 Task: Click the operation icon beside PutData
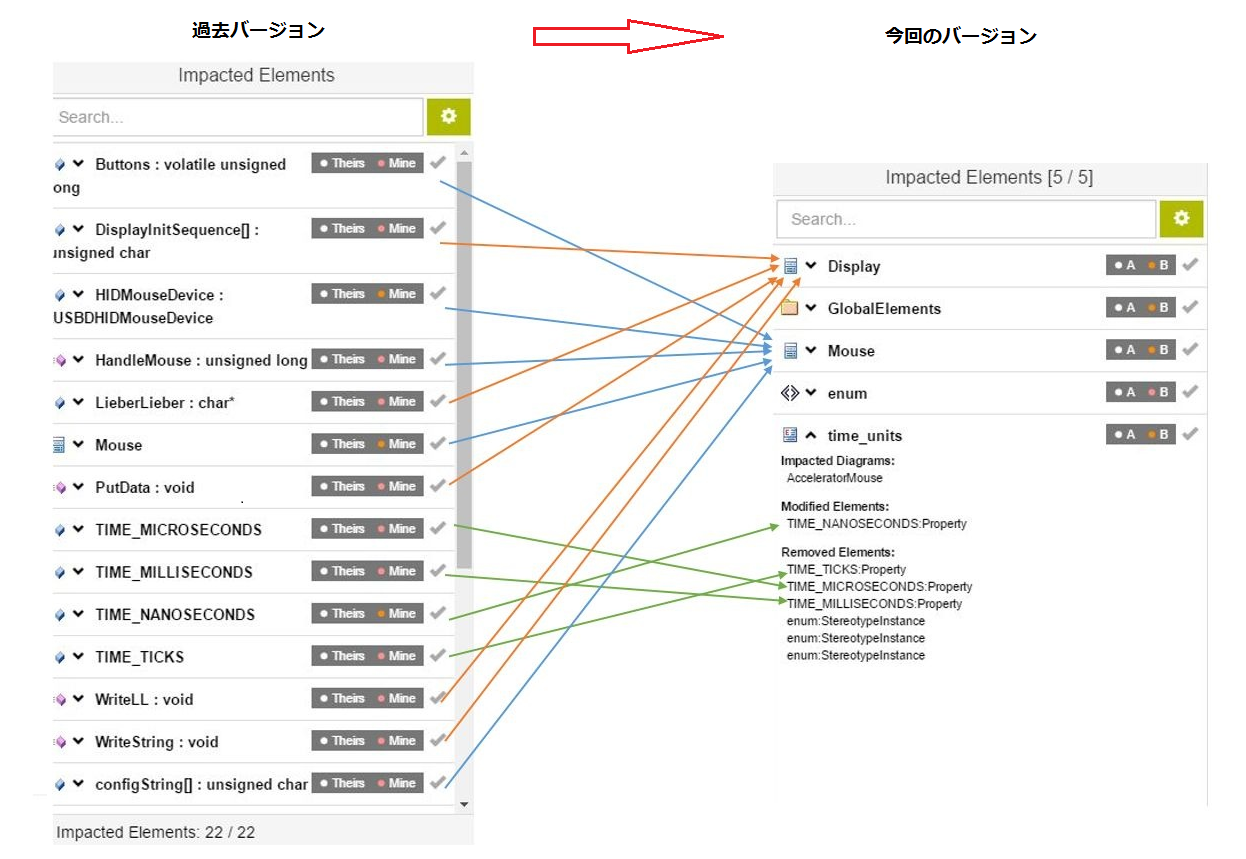tap(60, 487)
